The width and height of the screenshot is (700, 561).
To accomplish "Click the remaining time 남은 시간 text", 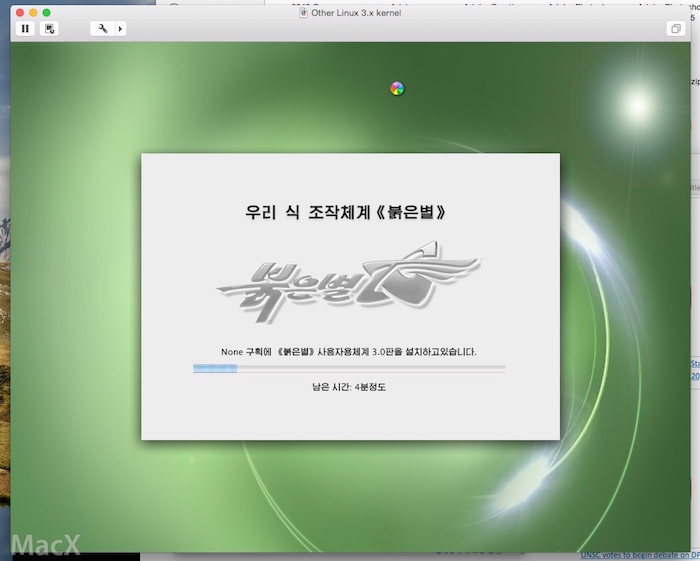I will click(349, 387).
